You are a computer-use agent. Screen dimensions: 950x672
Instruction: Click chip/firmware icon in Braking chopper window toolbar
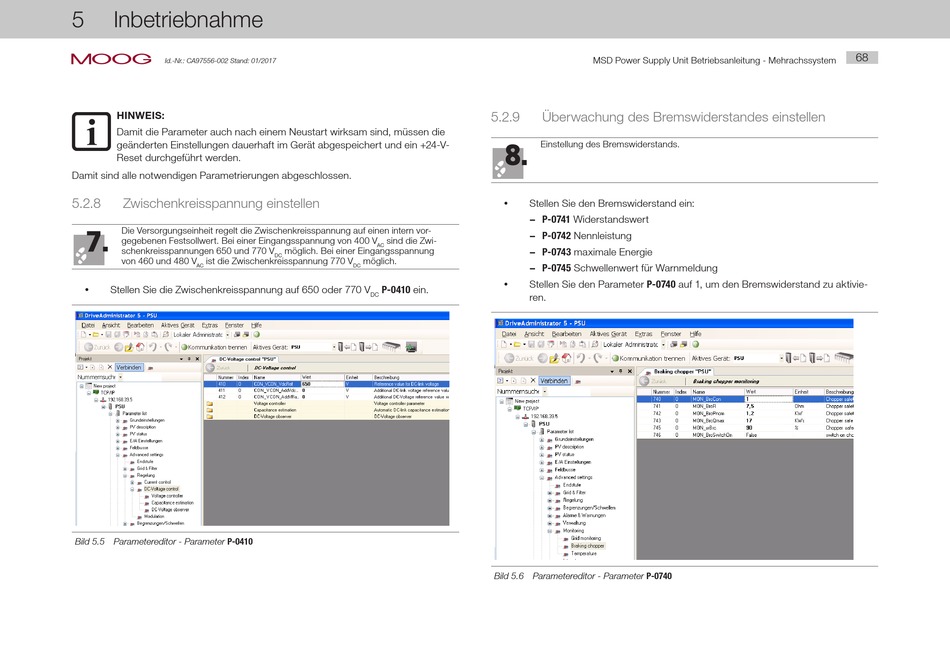point(843,358)
